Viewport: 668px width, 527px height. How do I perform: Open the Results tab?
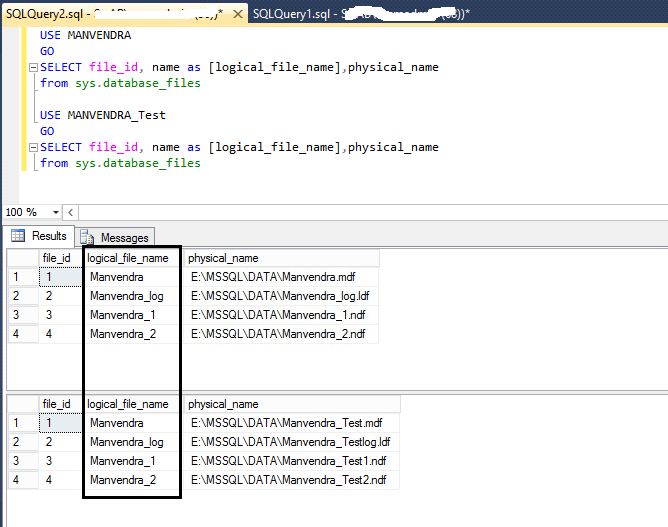(39, 236)
